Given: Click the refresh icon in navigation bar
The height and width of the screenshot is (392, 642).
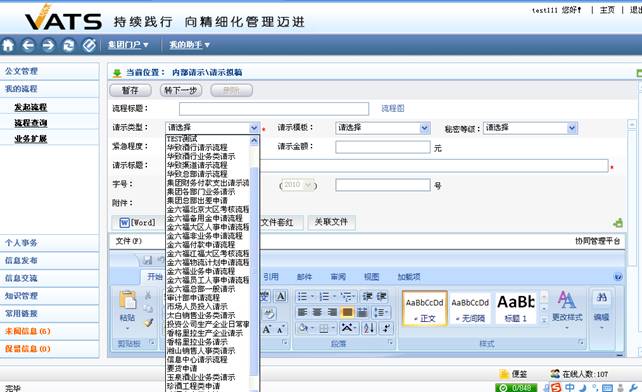Looking at the screenshot, I should coord(68,45).
